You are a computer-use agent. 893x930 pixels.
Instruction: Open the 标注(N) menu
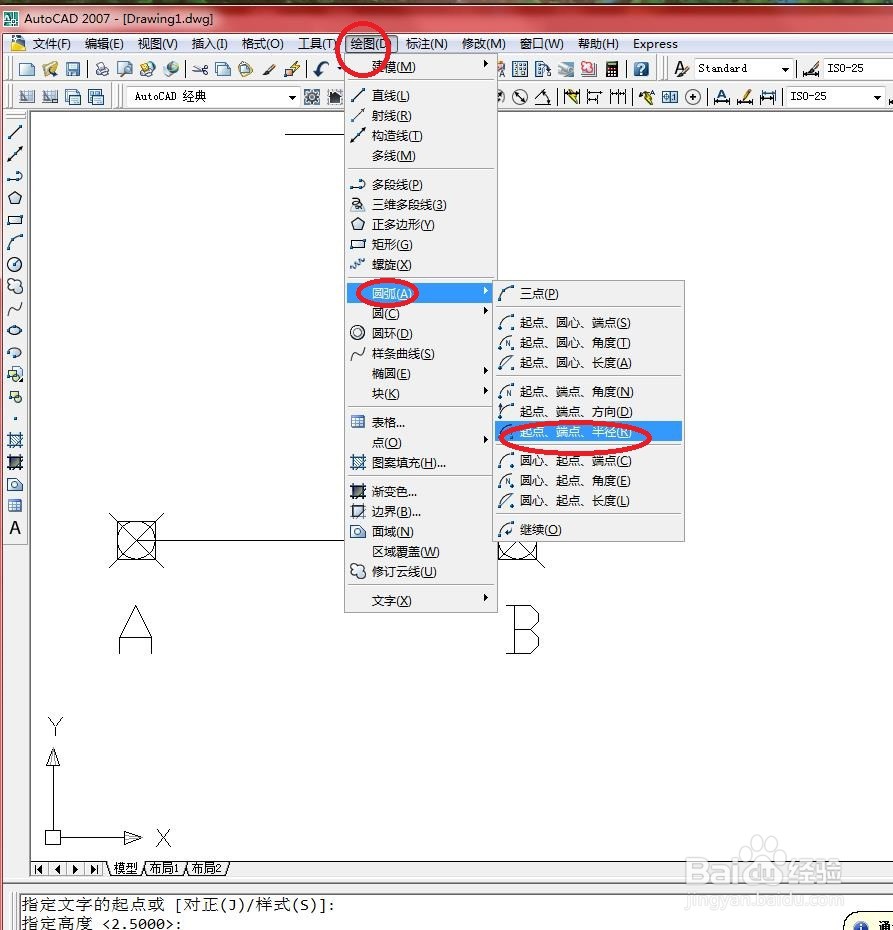click(426, 44)
